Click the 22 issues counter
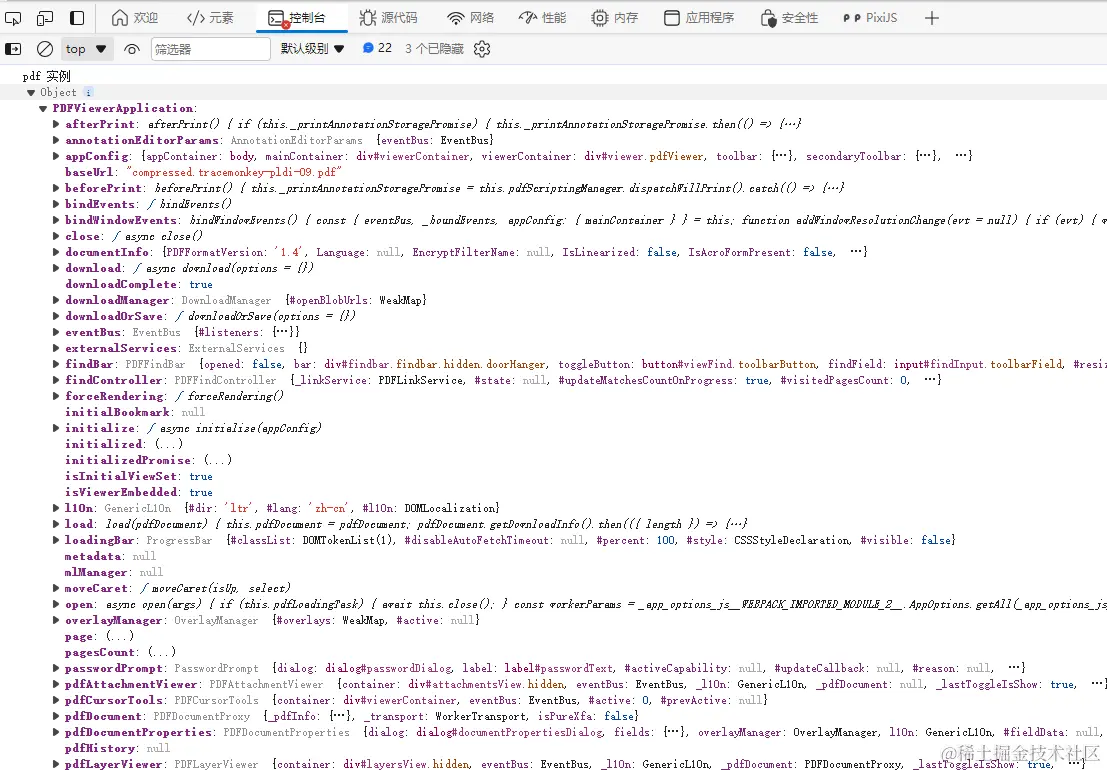This screenshot has width=1107, height=770. tap(377, 48)
